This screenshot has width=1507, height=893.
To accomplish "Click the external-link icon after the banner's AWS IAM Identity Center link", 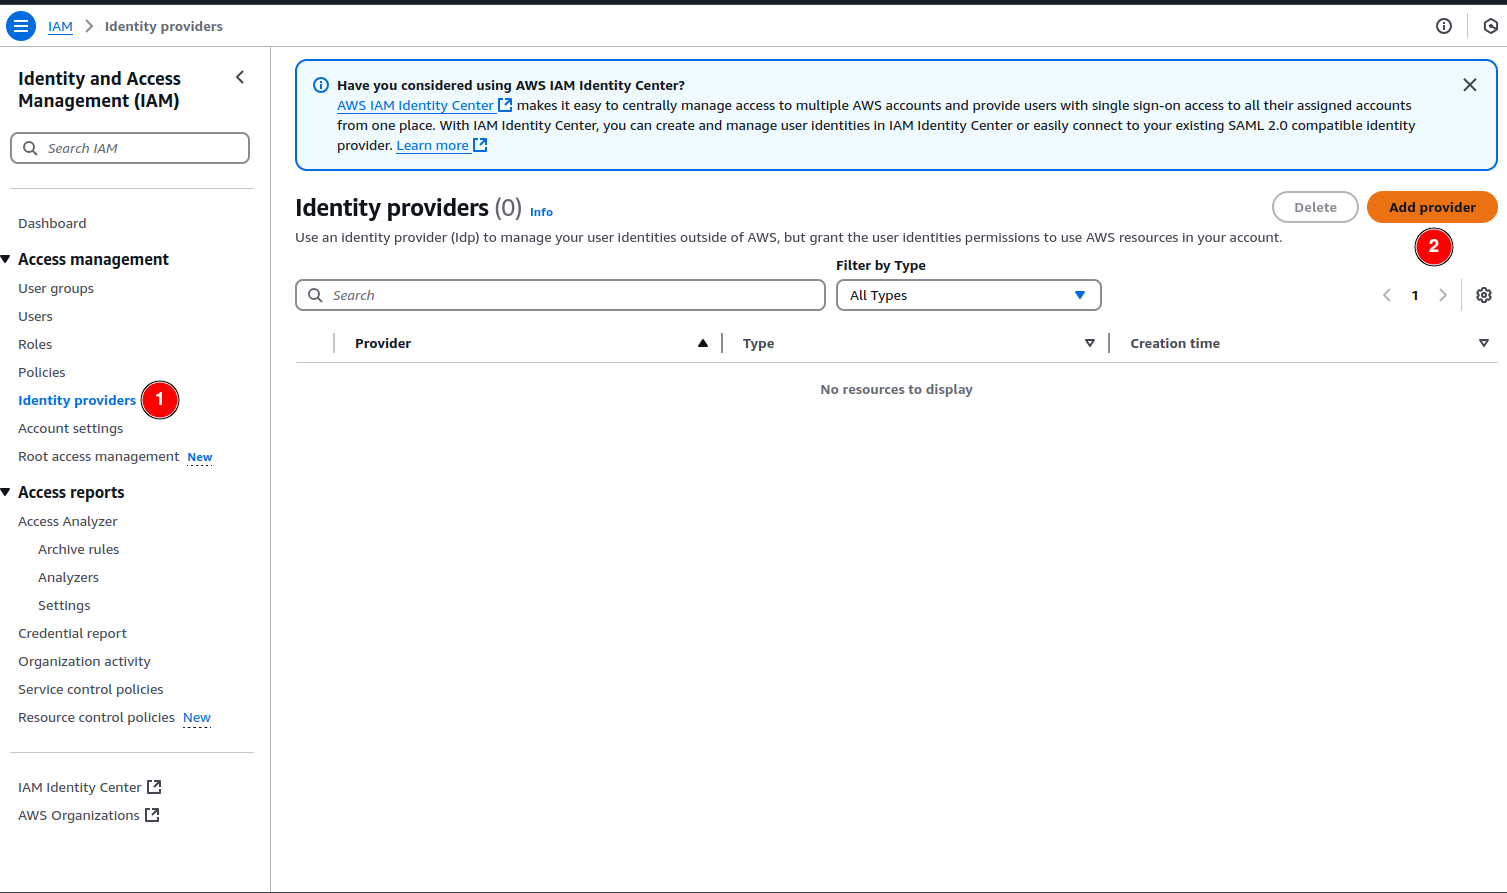I will (x=505, y=105).
